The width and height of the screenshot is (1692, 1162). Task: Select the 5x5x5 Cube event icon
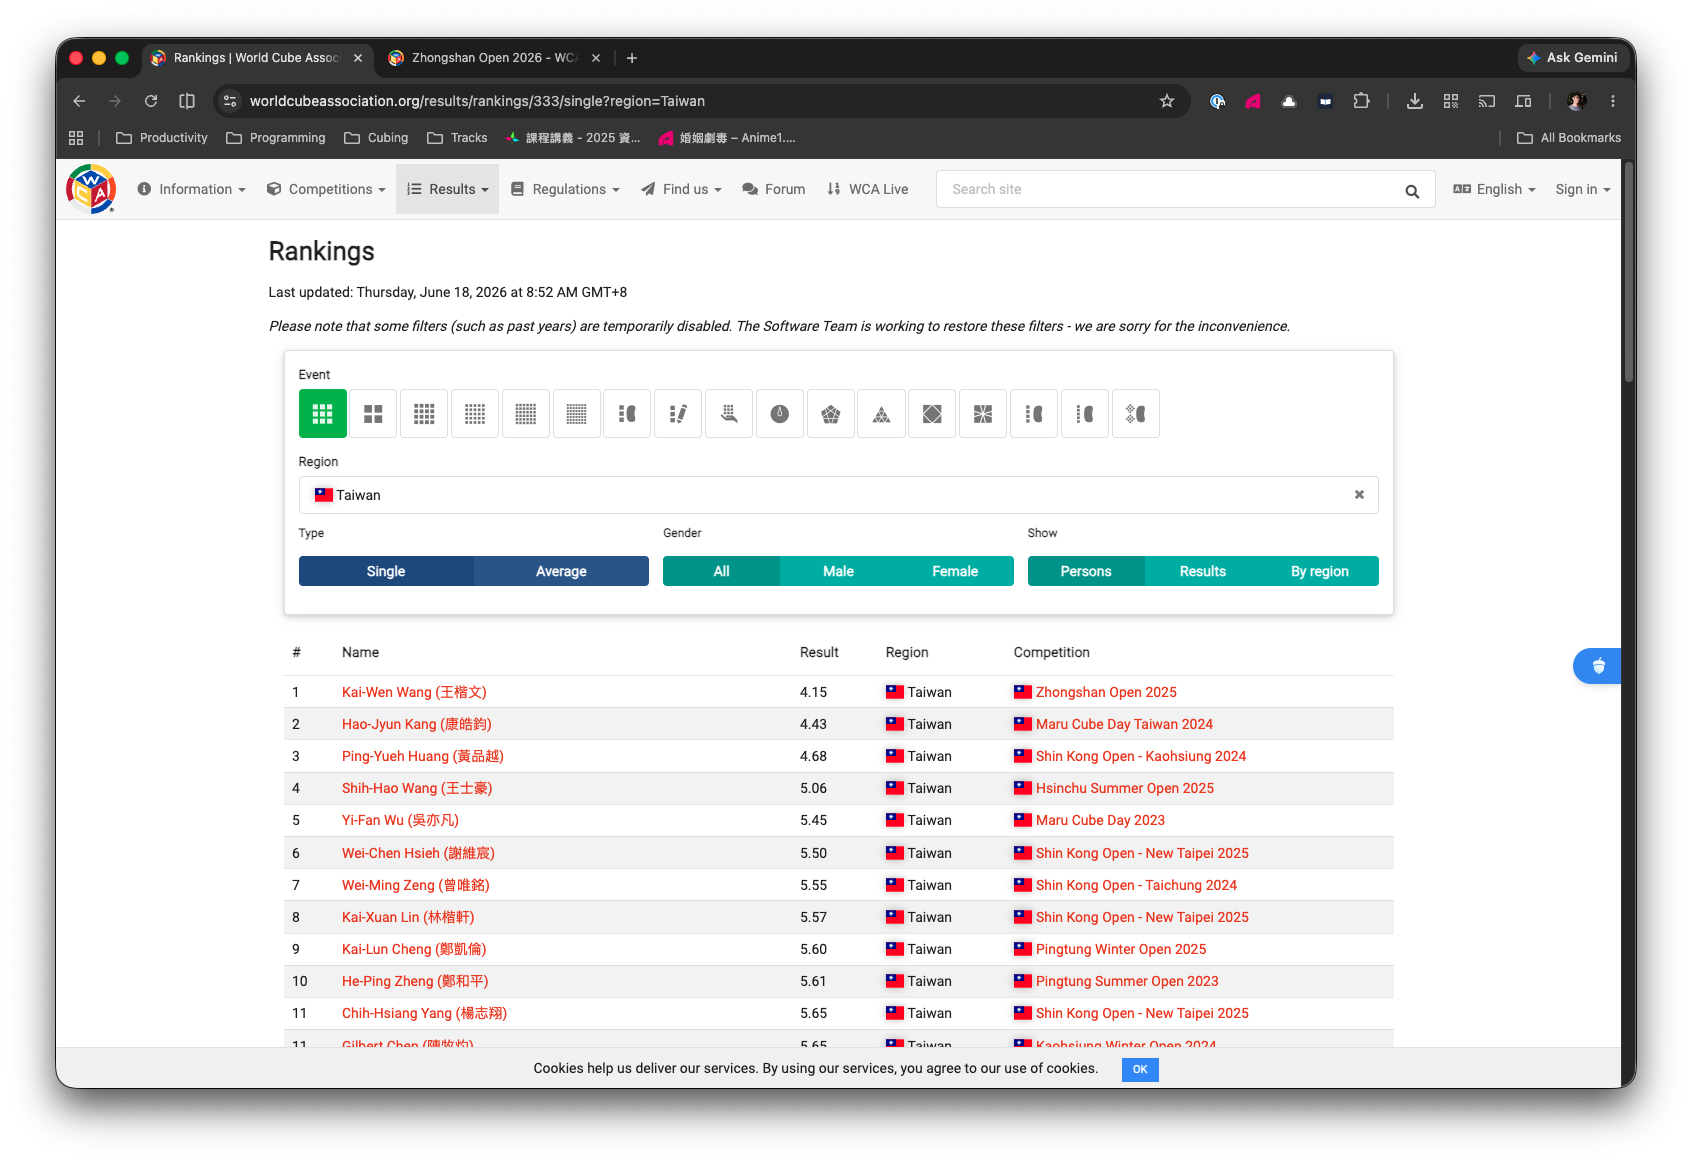[x=475, y=414]
